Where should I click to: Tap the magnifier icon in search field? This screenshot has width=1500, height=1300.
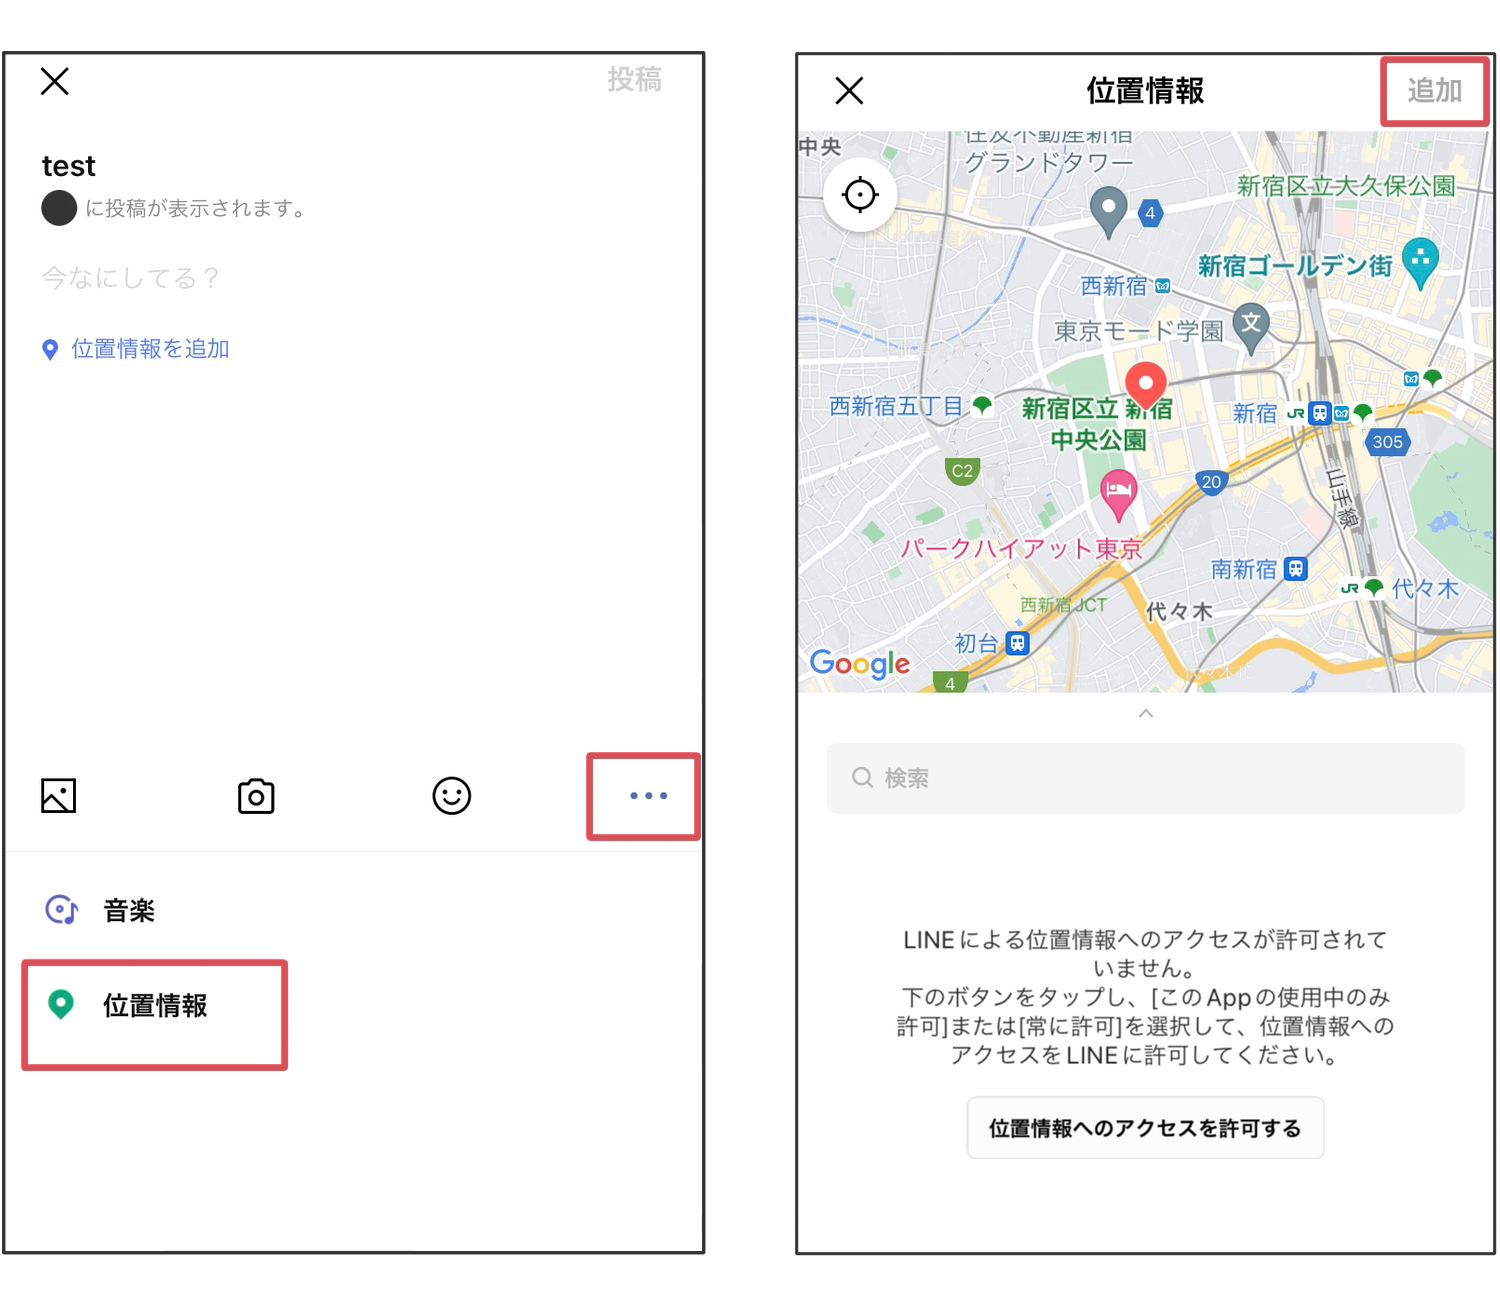pos(862,778)
